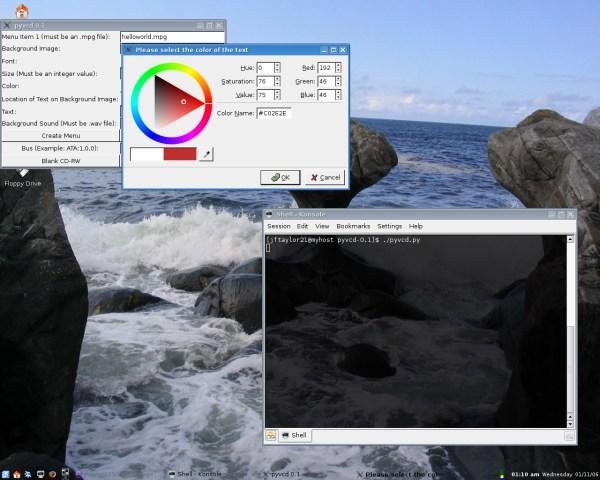Click the Hue value field
The image size is (600, 480).
pos(265,68)
